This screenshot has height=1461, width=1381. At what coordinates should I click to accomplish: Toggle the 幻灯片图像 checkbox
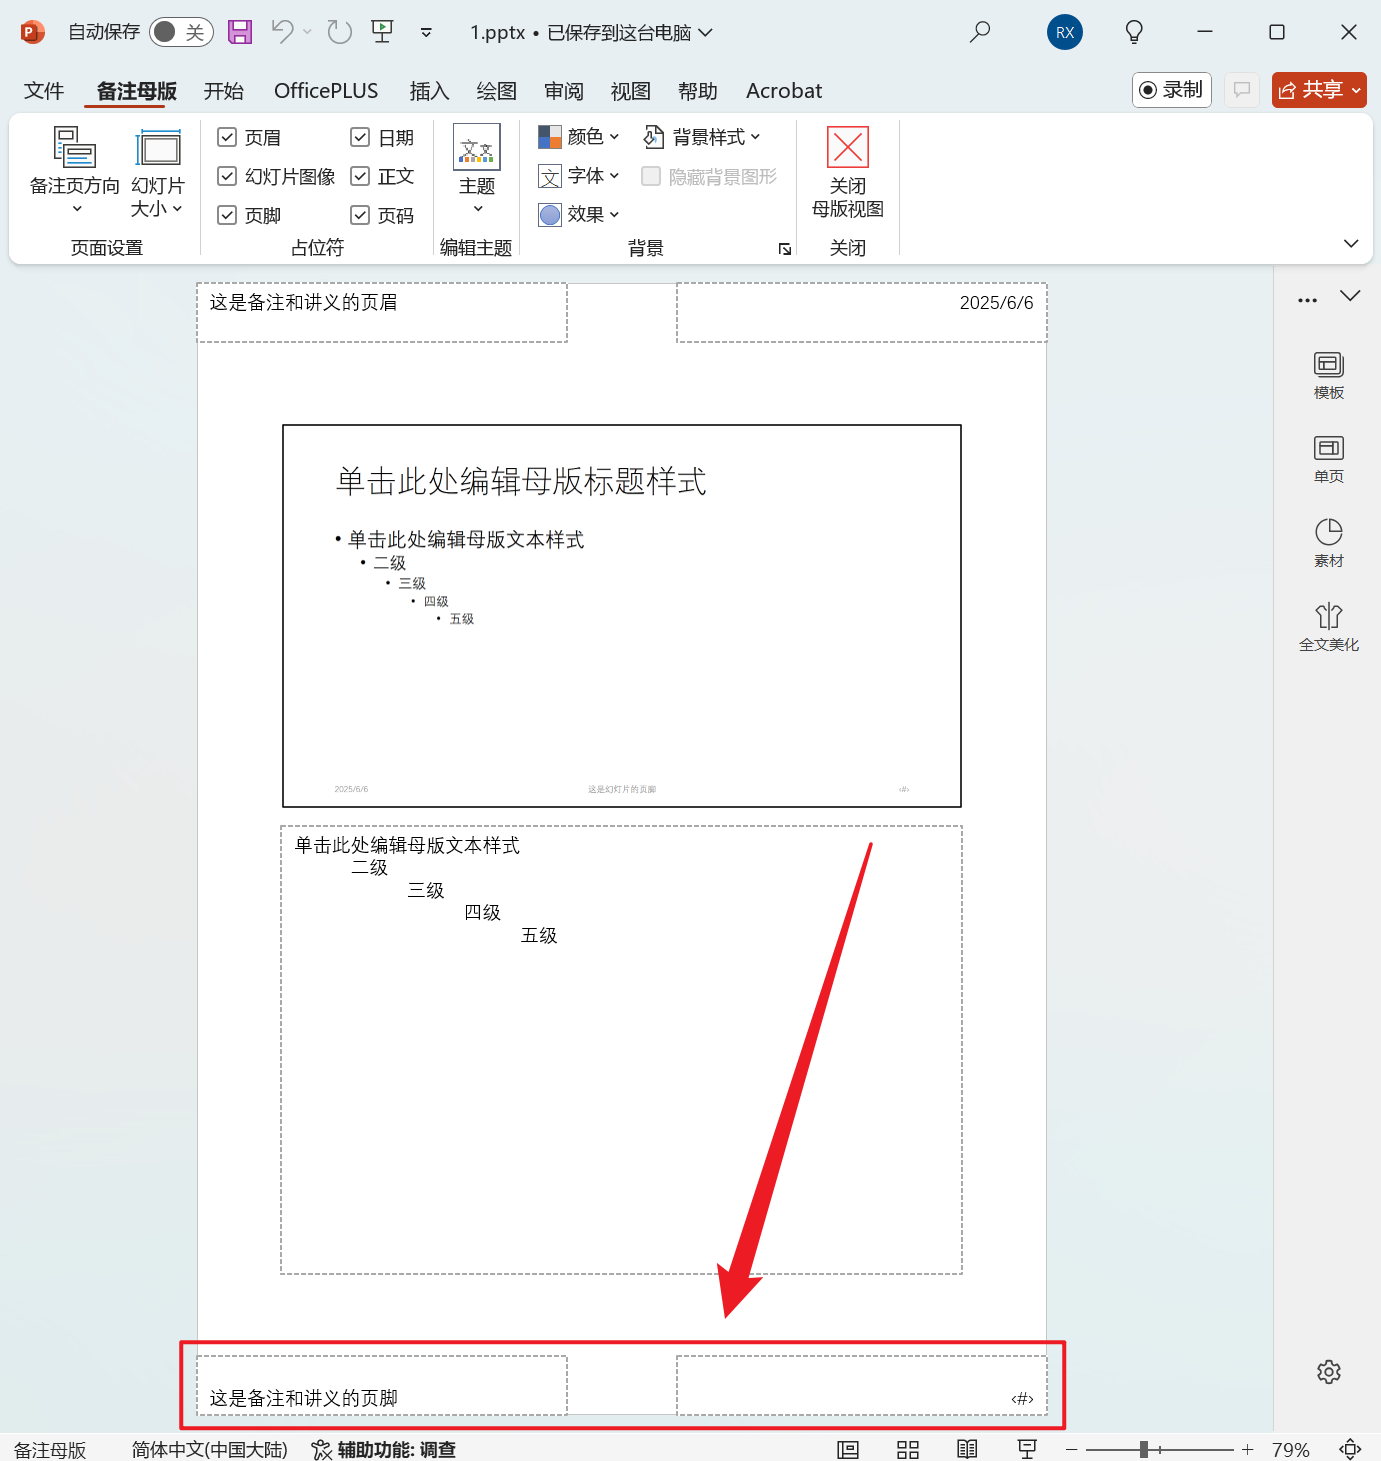(x=228, y=176)
